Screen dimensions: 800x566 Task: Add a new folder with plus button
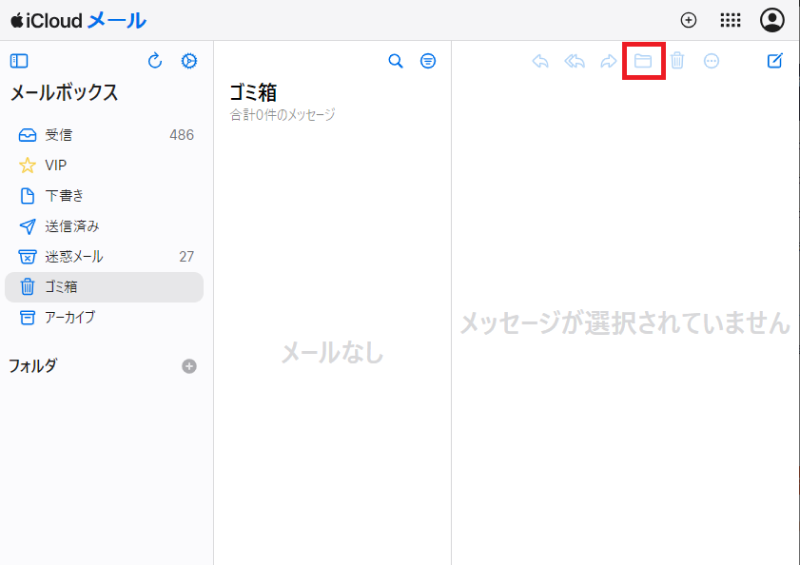[x=189, y=366]
